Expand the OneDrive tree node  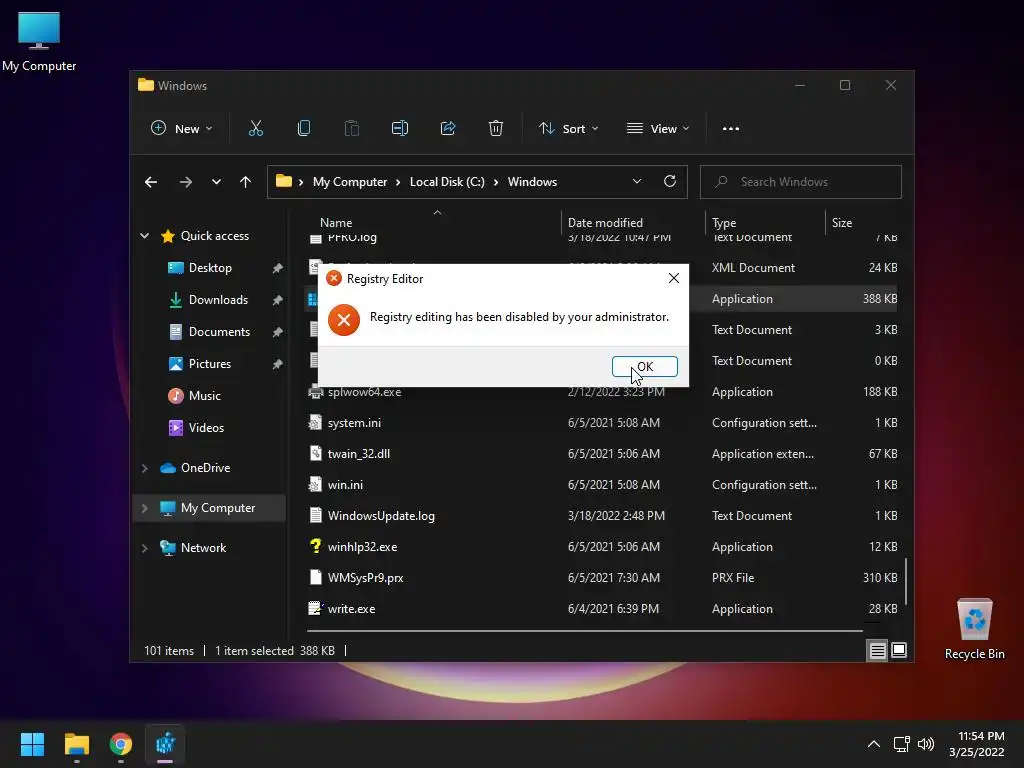[144, 468]
